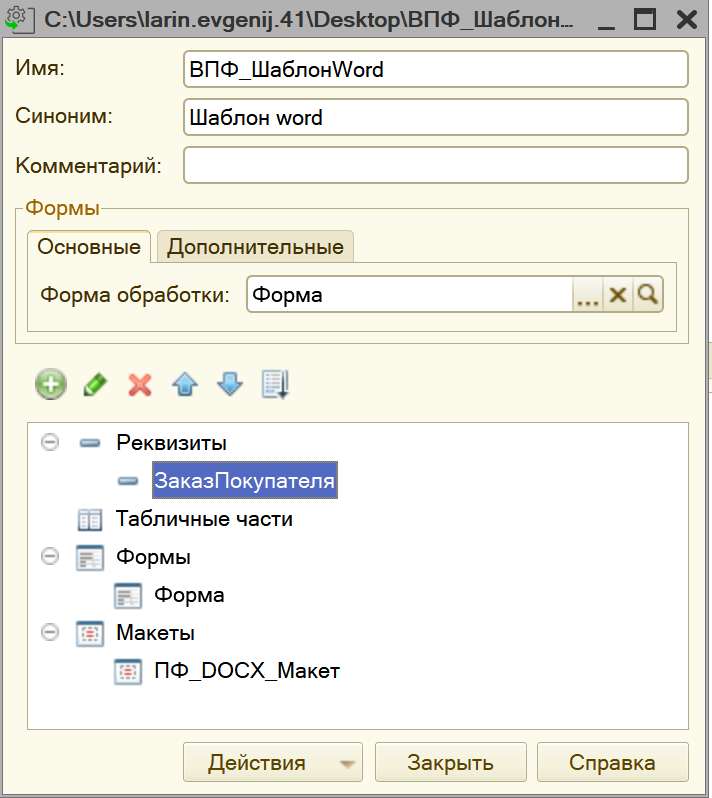The image size is (712, 798).
Task: Click the Комментарий input field
Action: 436,165
